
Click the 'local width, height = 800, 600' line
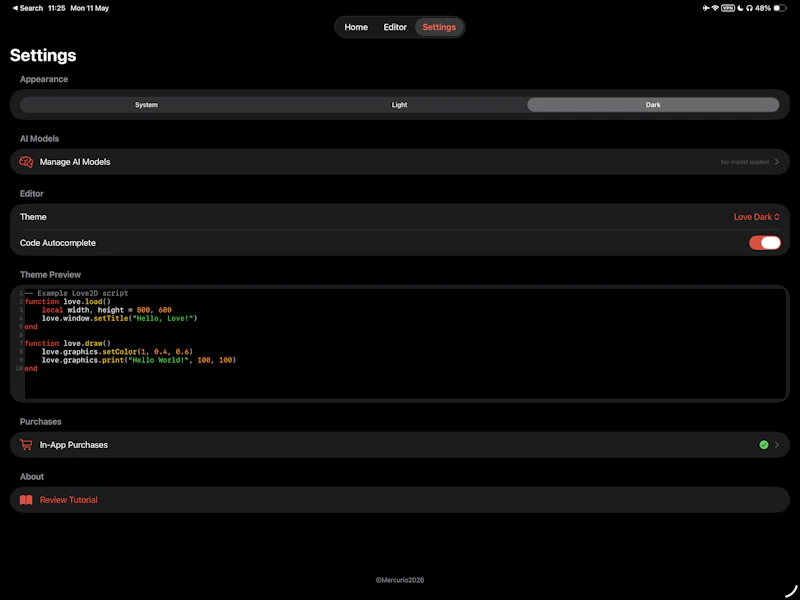107,310
